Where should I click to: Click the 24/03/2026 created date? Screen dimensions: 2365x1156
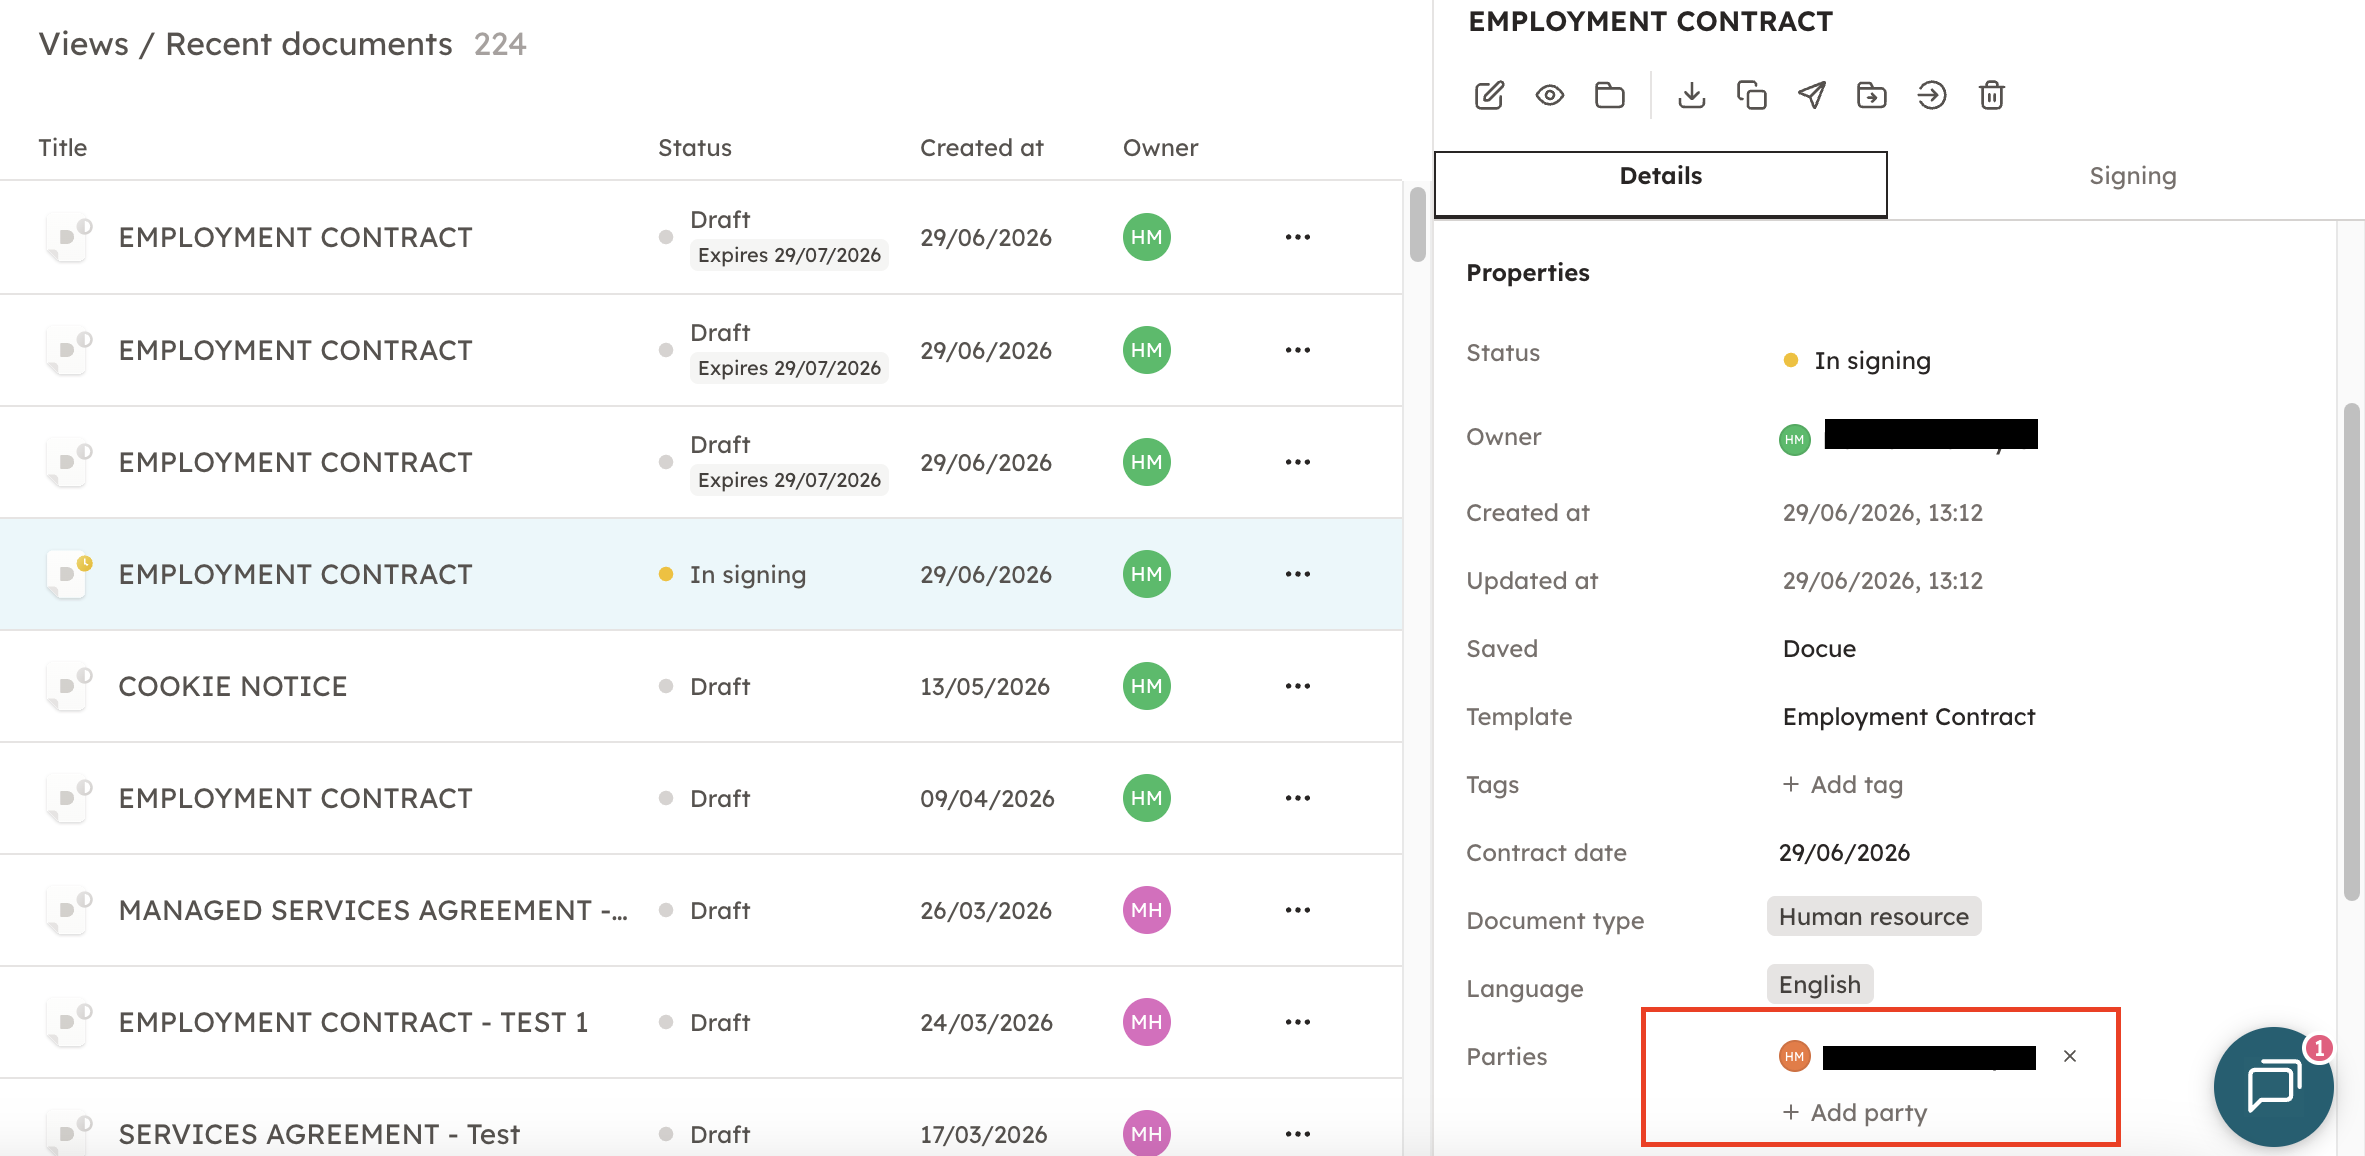pos(986,1023)
